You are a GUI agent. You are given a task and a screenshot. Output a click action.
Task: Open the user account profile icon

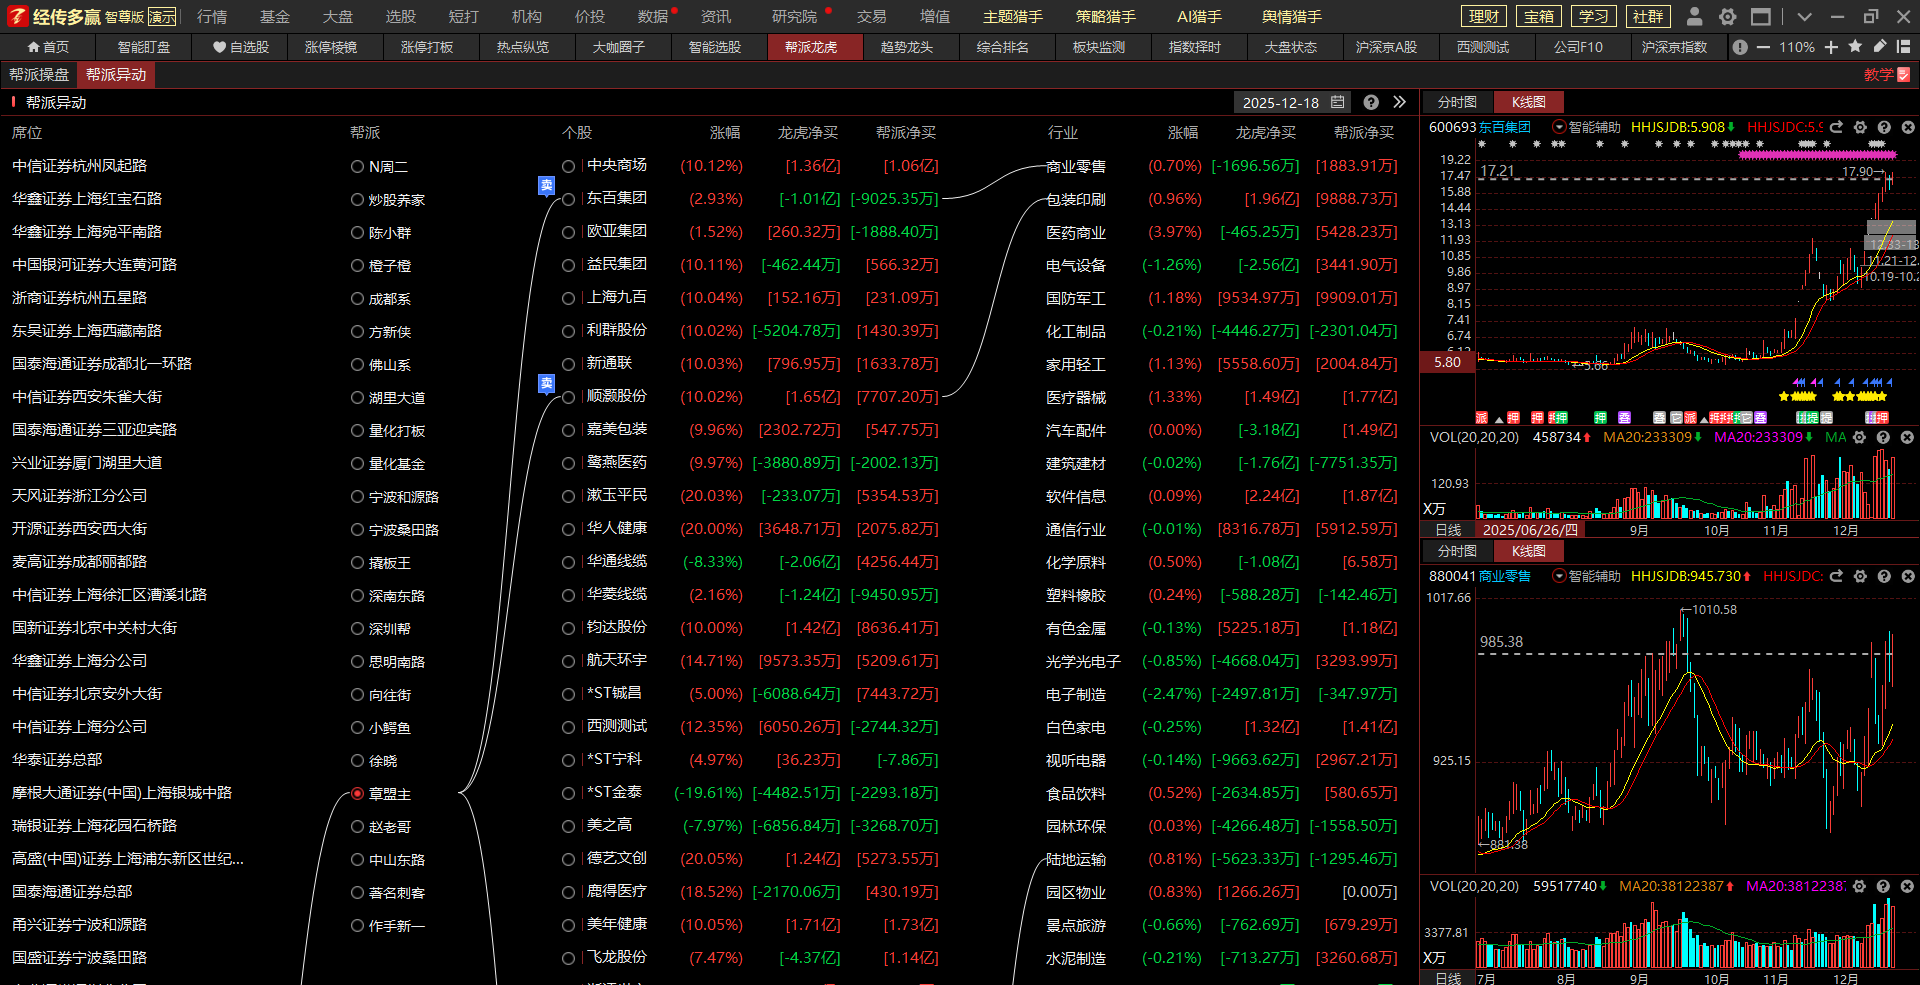(x=1694, y=16)
